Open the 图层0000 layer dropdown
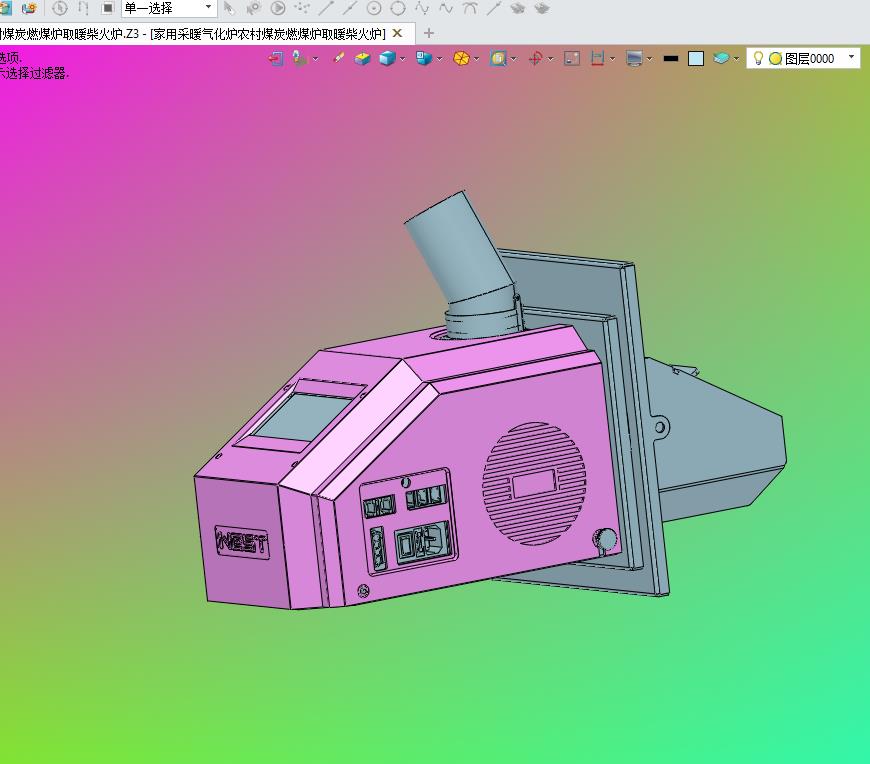The image size is (870, 764). (803, 58)
